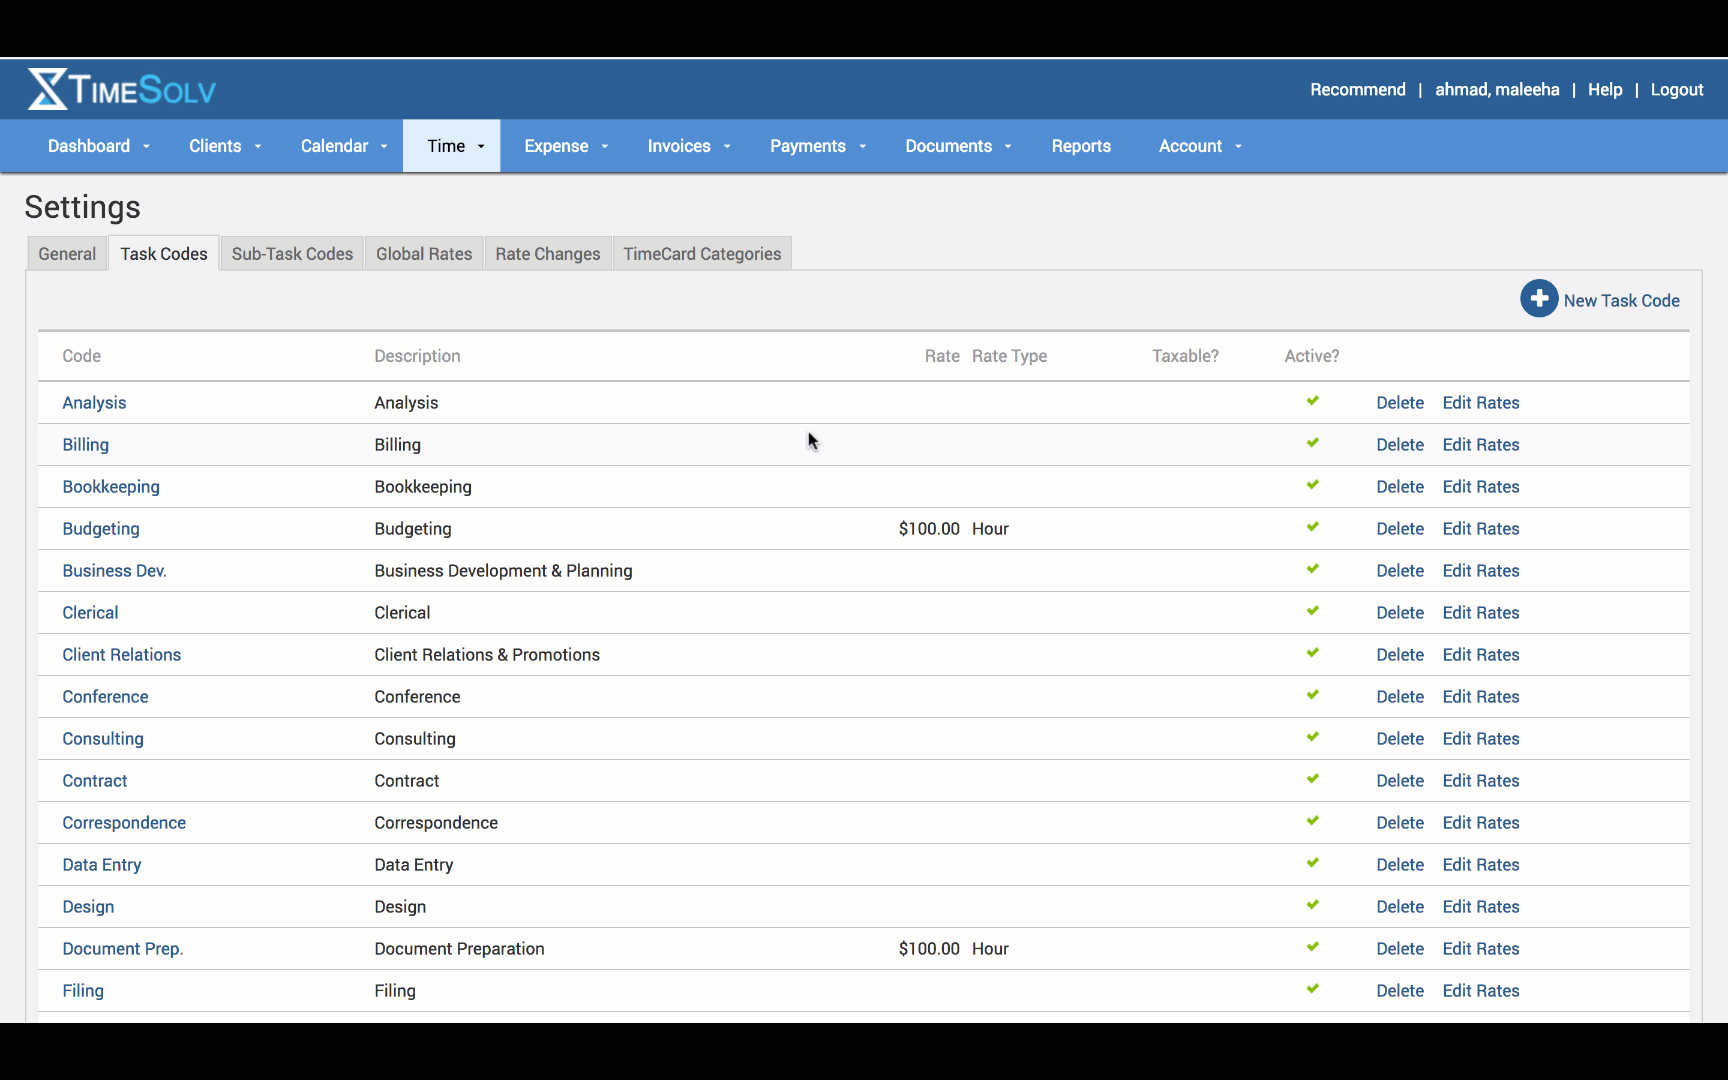Screen dimensions: 1728x1080
Task: Click the Active checkmark for Analysis
Action: pos(1312,401)
